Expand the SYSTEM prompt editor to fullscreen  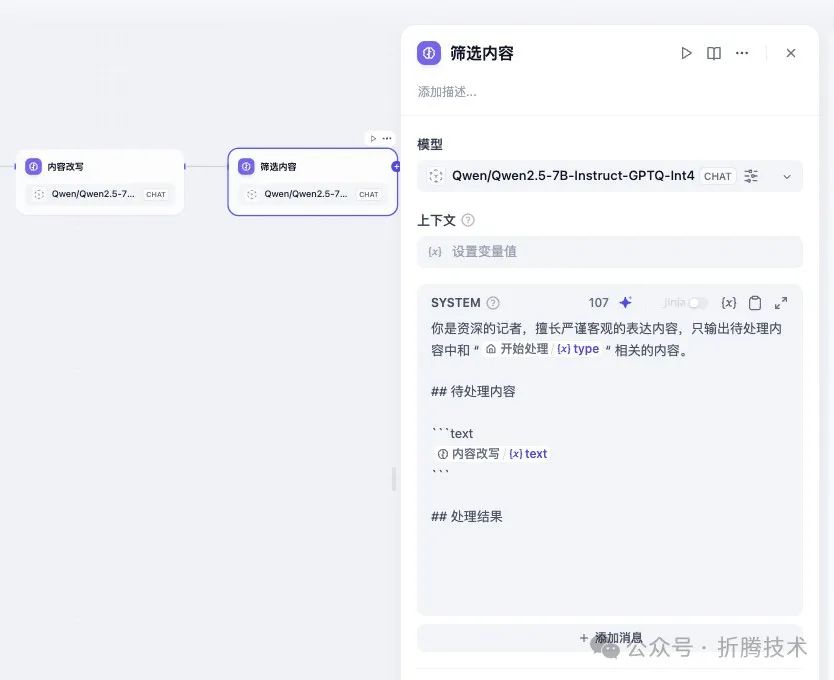pyautogui.click(x=781, y=302)
